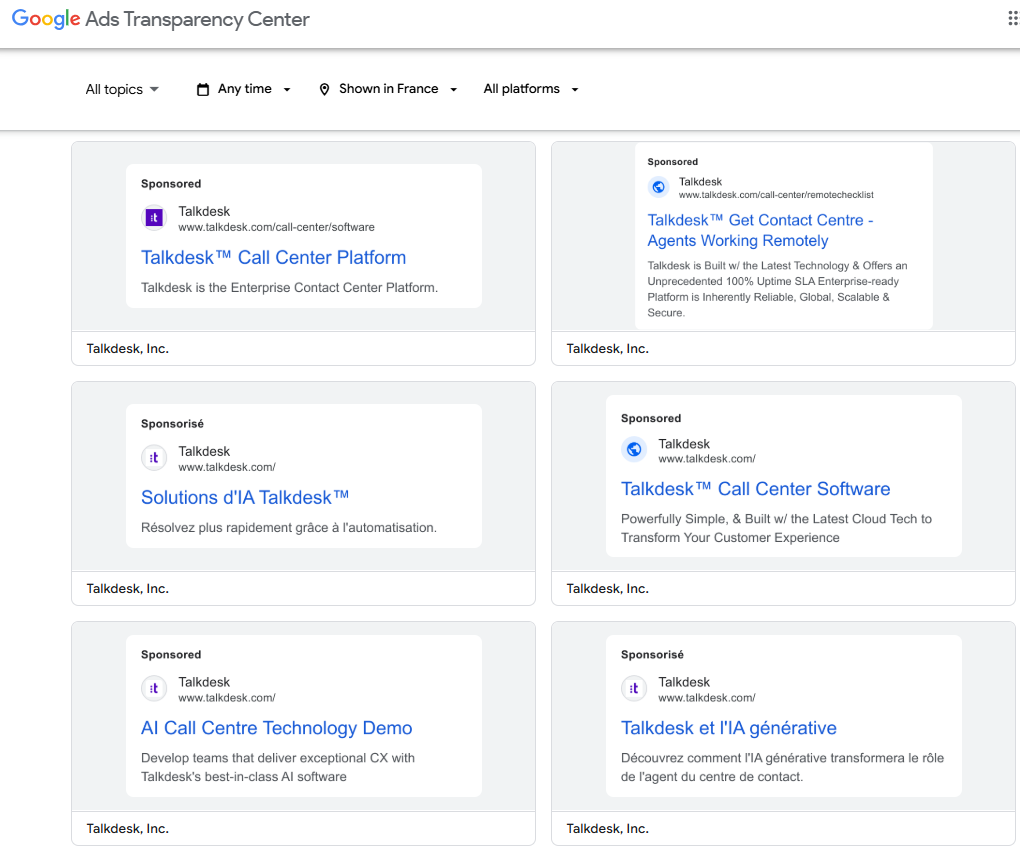Click 'Découvrez comment l'IA générative' description

[782, 767]
